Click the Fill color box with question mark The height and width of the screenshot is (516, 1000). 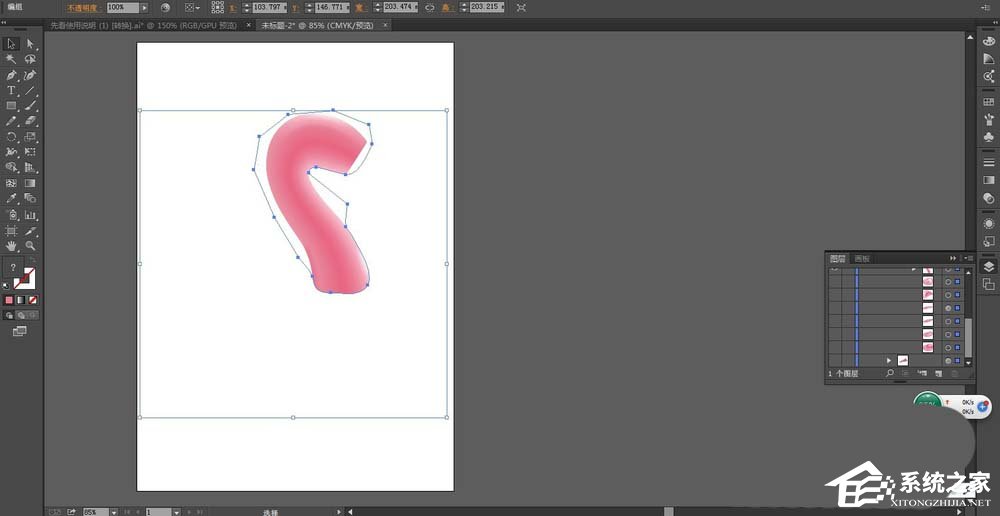pyautogui.click(x=13, y=268)
